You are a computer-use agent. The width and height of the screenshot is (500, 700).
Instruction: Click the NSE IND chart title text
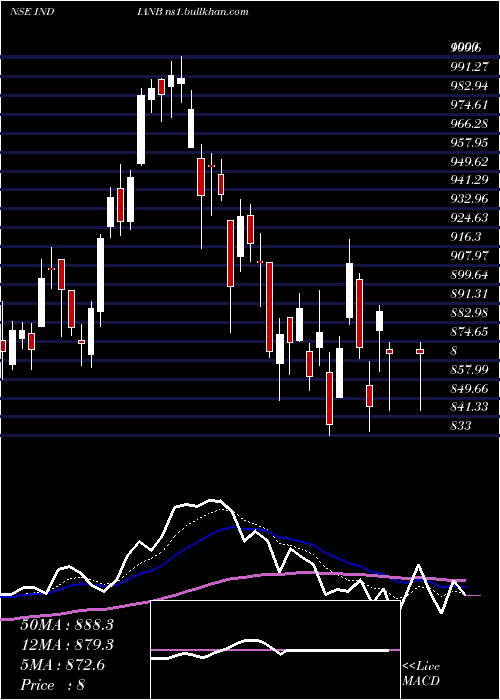32,12
